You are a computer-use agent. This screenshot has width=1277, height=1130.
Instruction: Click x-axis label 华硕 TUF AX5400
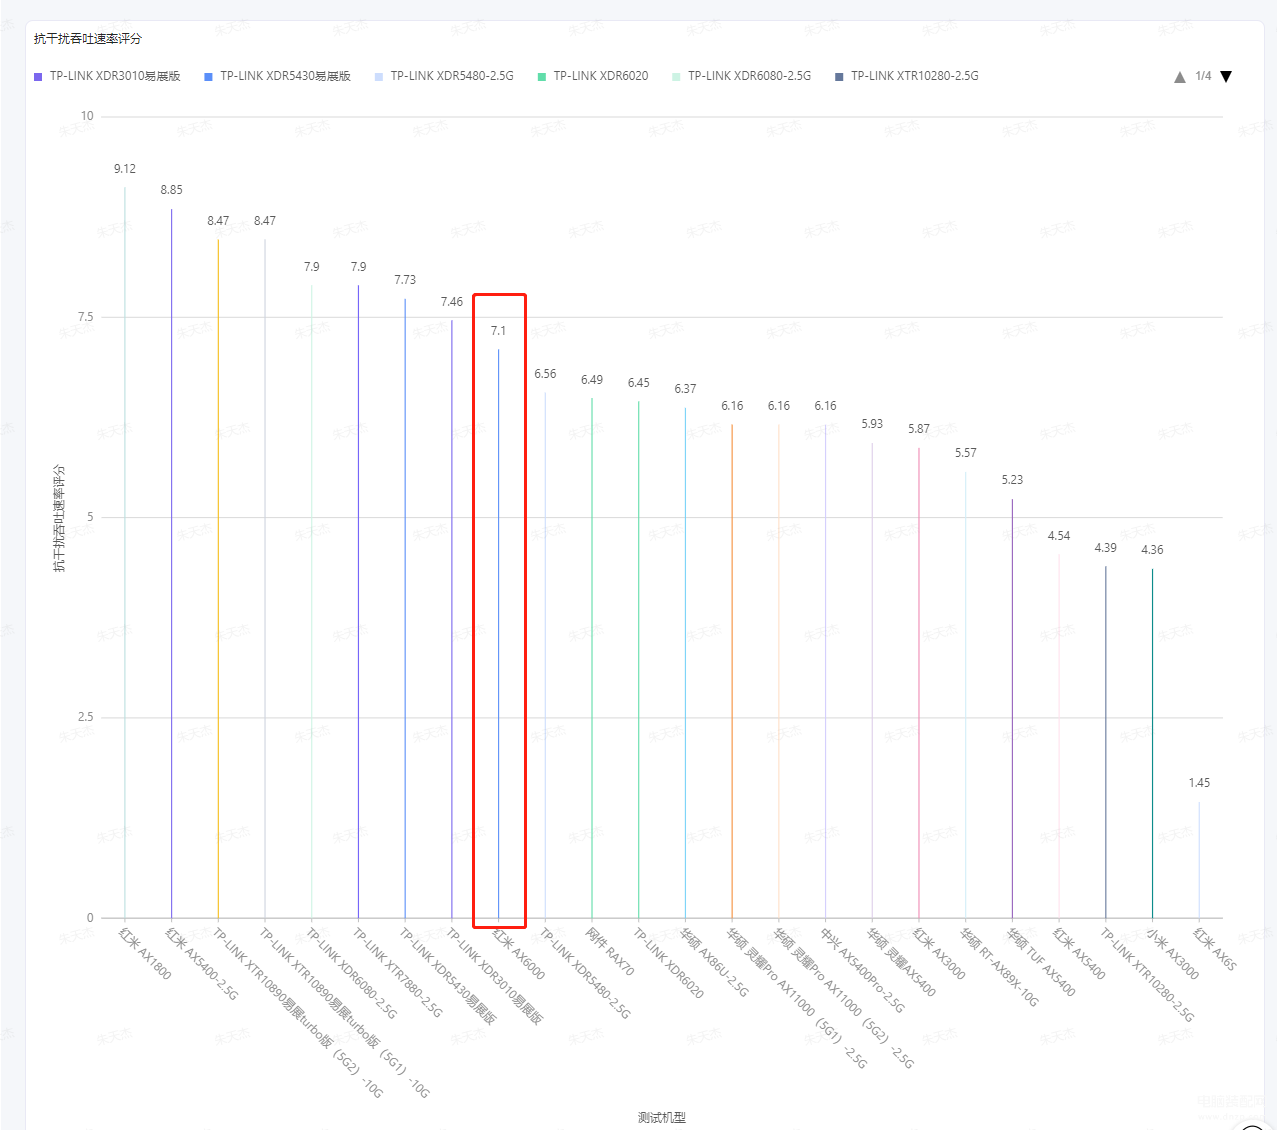click(x=1041, y=962)
